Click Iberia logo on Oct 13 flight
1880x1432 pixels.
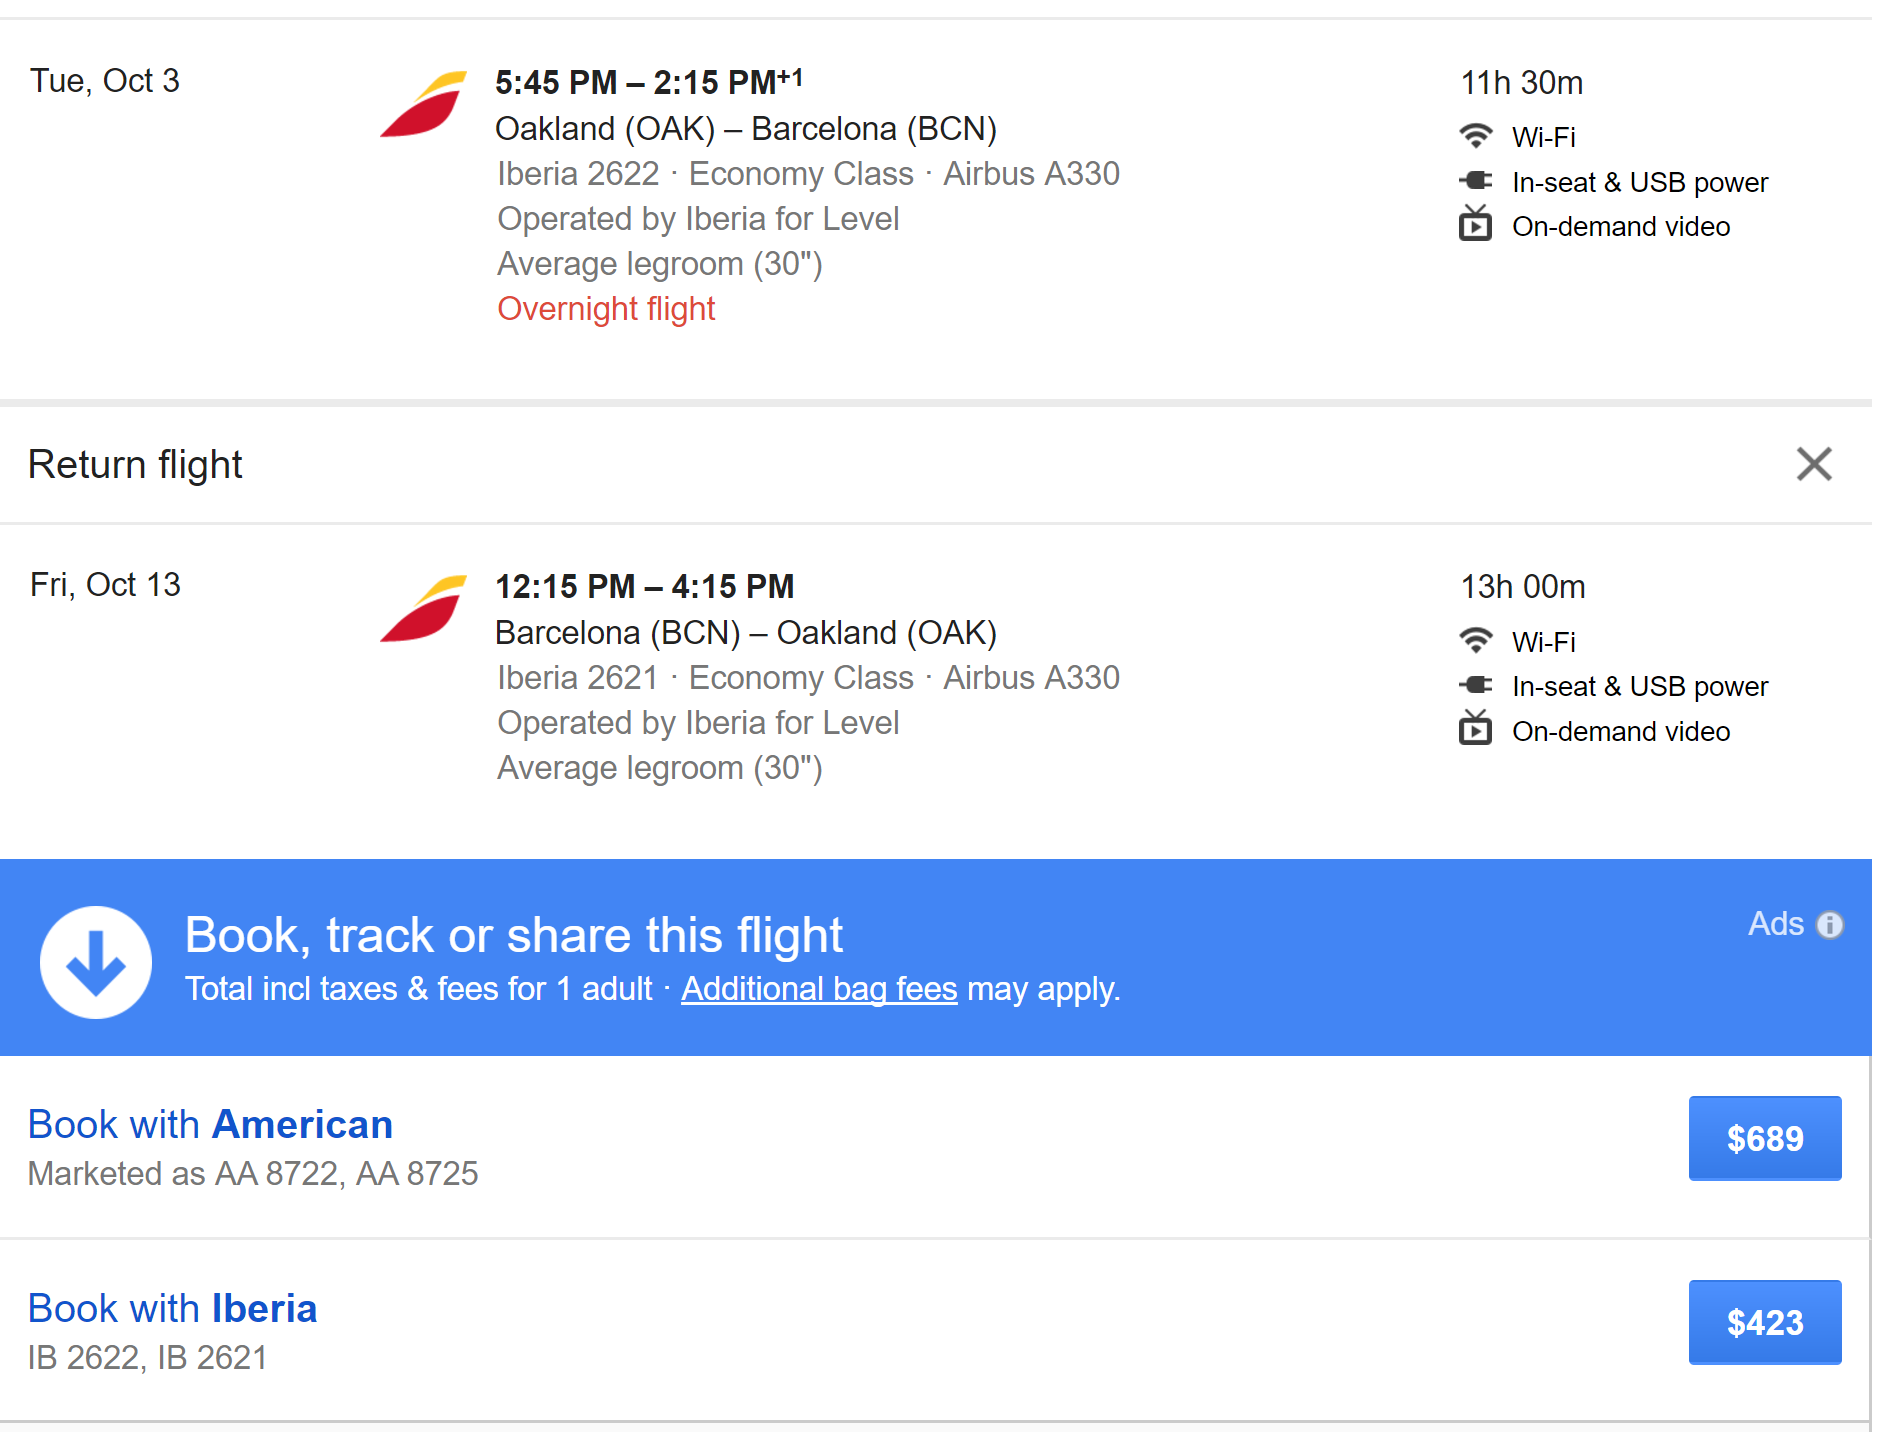pyautogui.click(x=424, y=608)
